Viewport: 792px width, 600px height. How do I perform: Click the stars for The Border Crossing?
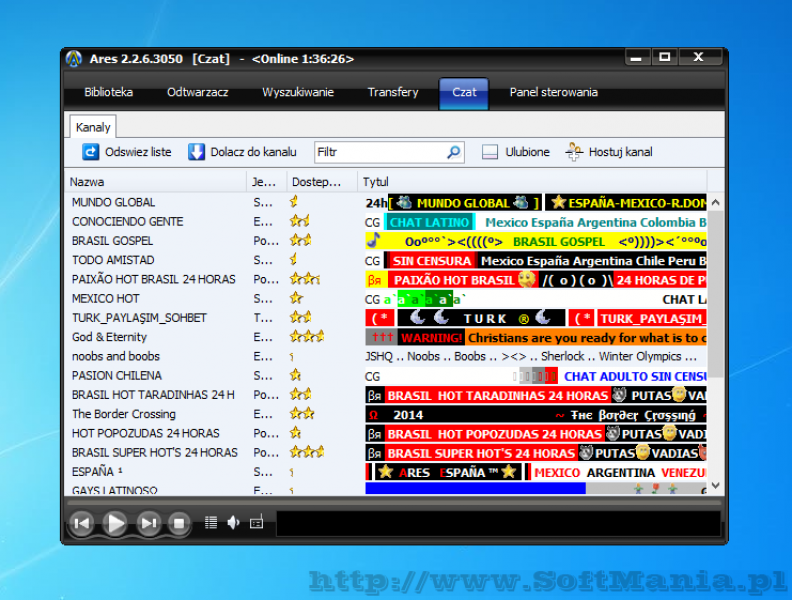pos(302,414)
